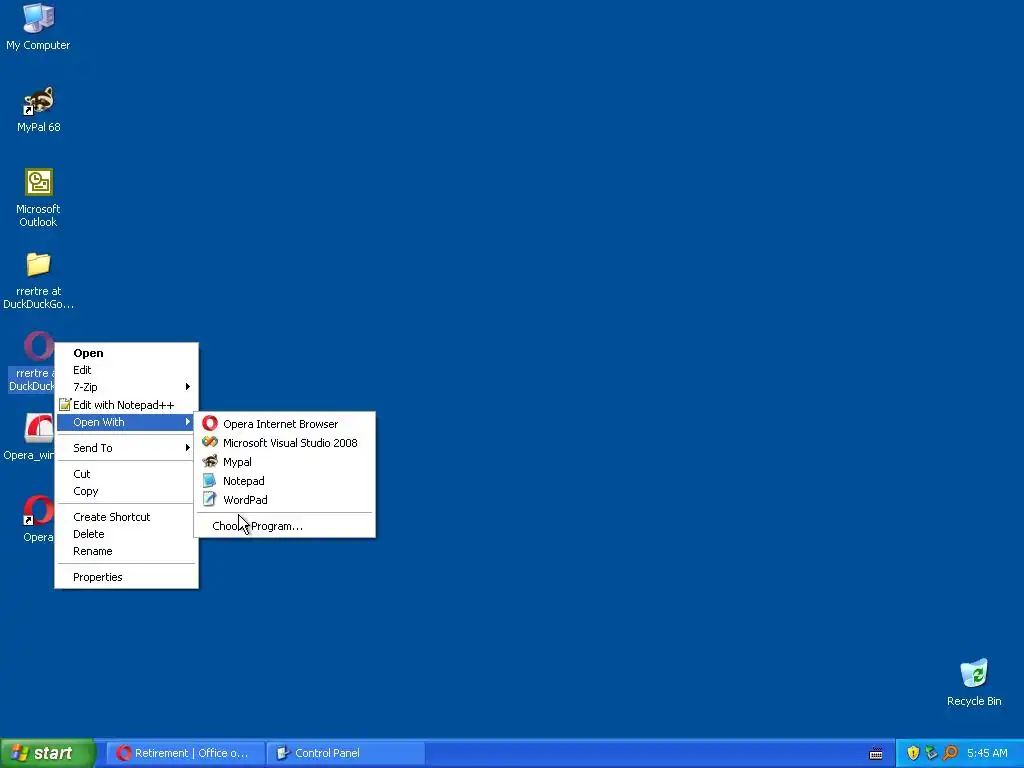Image resolution: width=1024 pixels, height=768 pixels.
Task: Open with WordPad
Action: [x=285, y=500]
